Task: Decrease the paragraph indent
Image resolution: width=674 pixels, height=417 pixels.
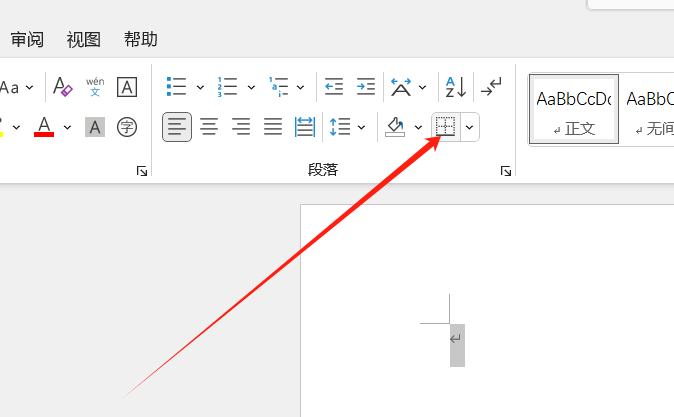Action: [x=334, y=87]
